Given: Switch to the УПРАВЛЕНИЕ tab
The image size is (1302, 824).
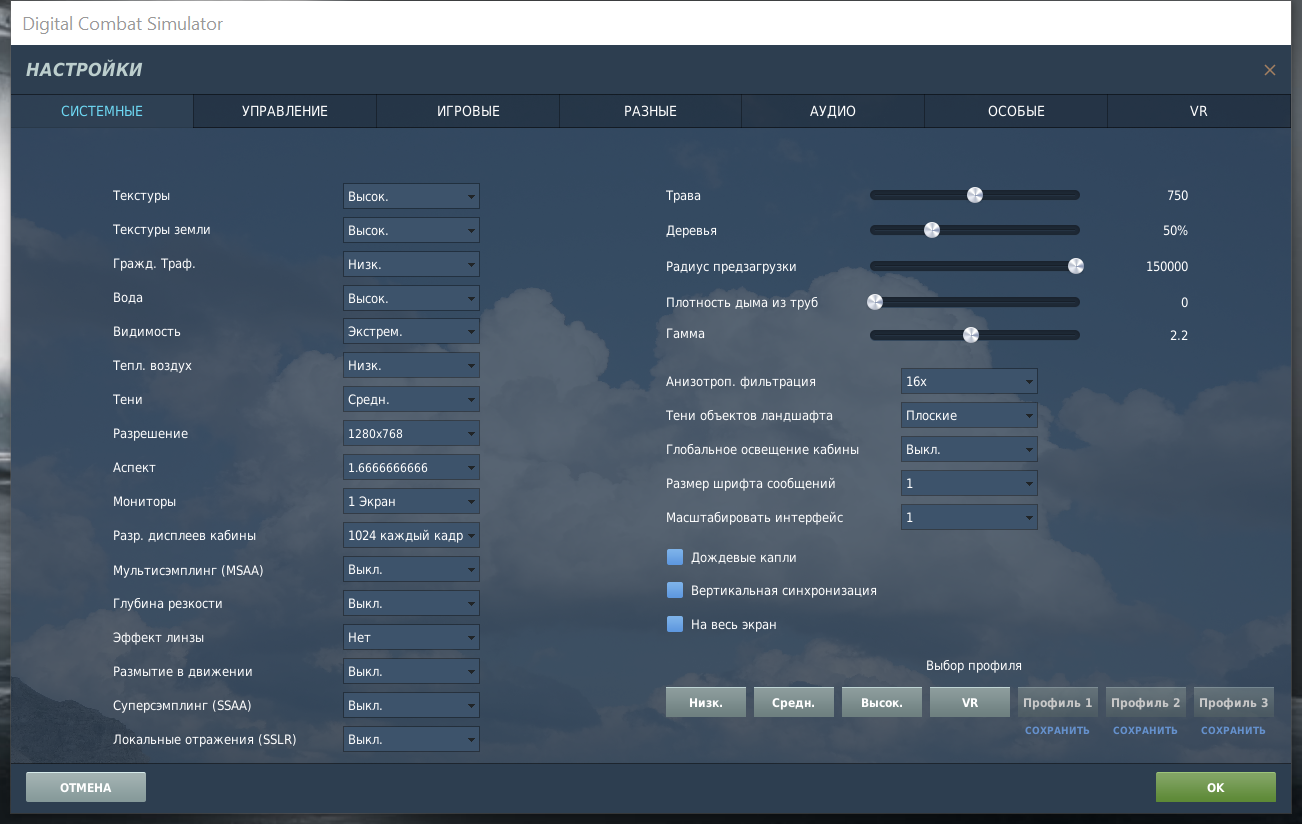Looking at the screenshot, I should [285, 111].
